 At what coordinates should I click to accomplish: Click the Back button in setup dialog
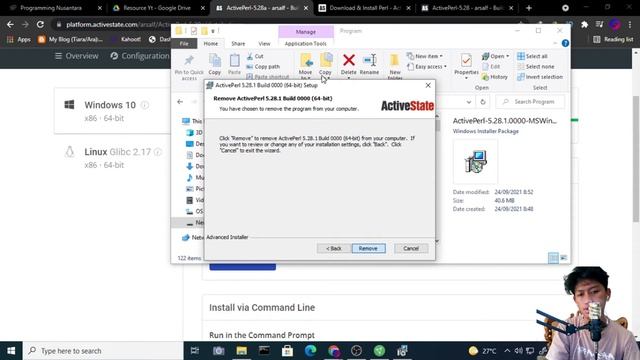click(x=333, y=248)
